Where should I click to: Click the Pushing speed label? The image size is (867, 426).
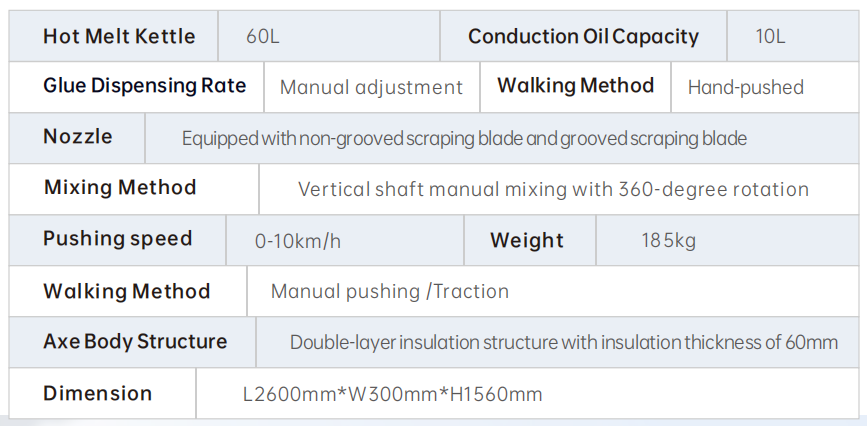117,238
